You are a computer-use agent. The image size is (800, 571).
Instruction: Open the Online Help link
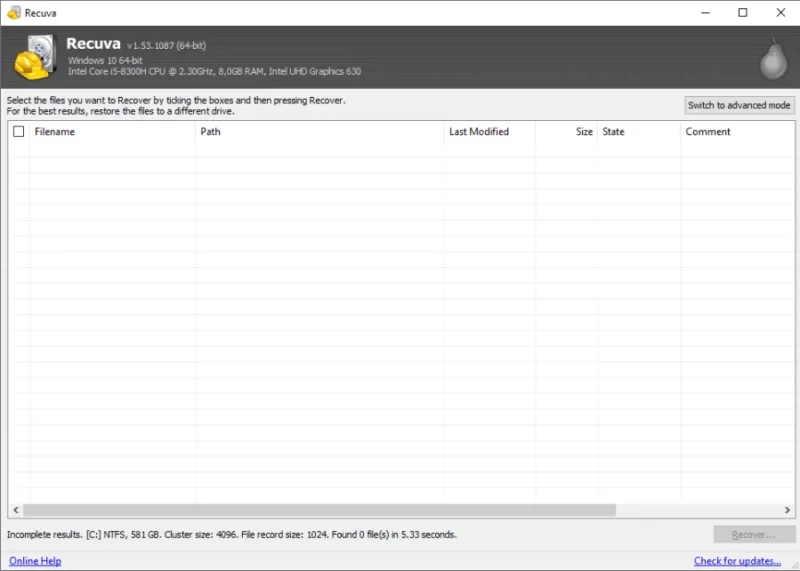(x=35, y=561)
